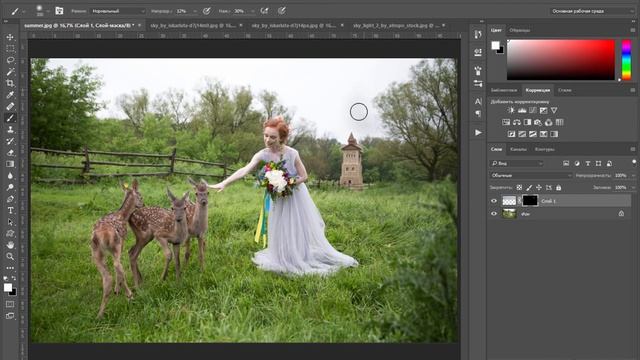
Task: Expand the brush flow slider arrow
Action: (253, 11)
